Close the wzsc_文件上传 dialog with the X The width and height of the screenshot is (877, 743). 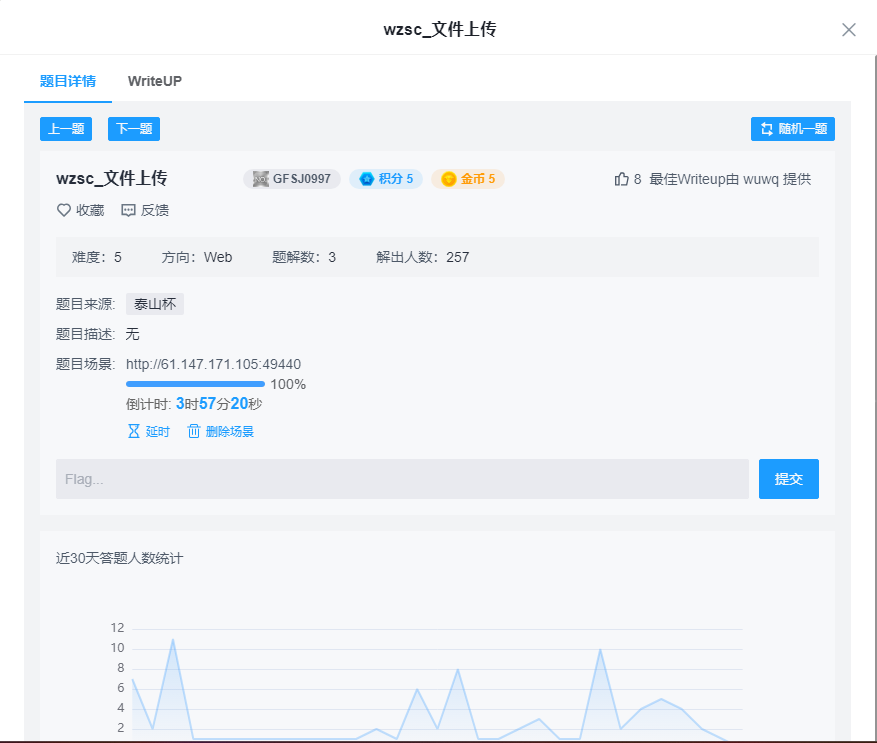click(849, 30)
